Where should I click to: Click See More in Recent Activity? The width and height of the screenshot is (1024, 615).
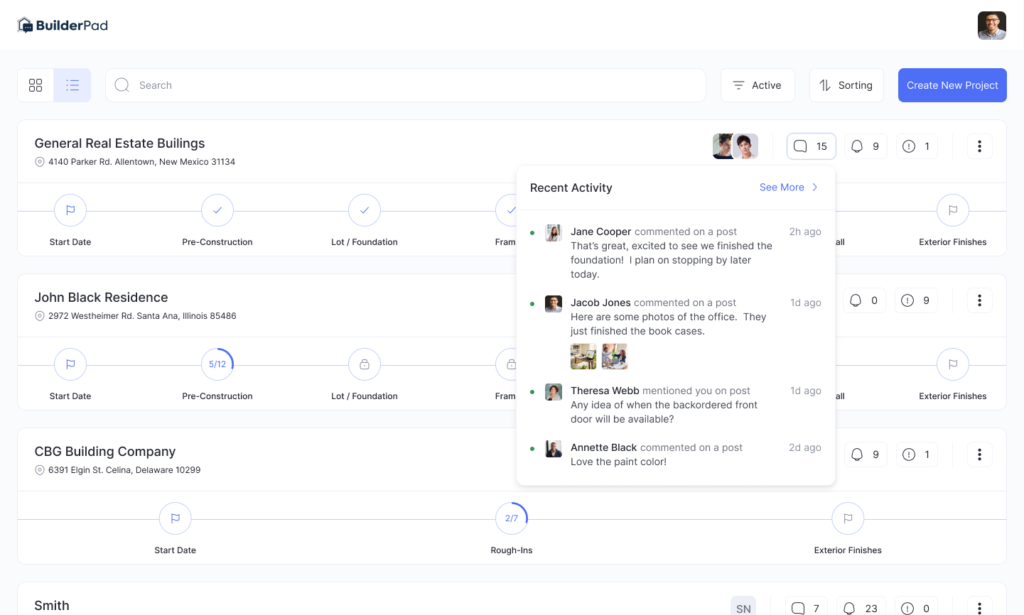pyautogui.click(x=788, y=187)
